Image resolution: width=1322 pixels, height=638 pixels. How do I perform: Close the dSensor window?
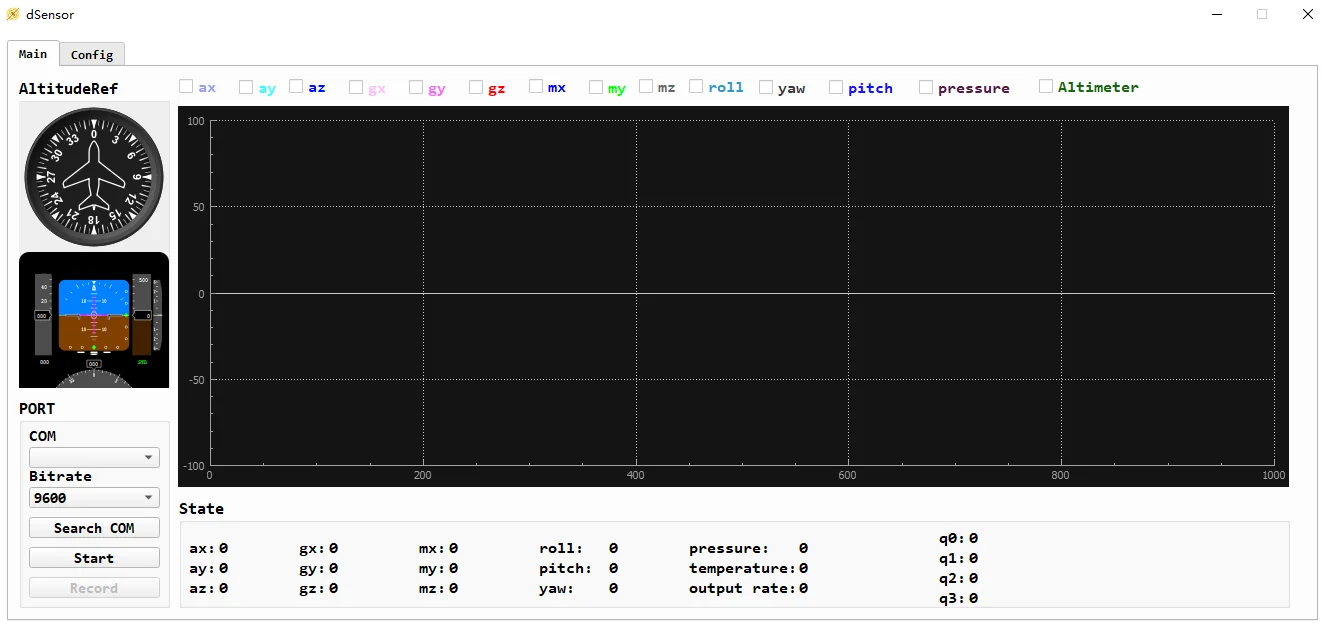coord(1307,14)
